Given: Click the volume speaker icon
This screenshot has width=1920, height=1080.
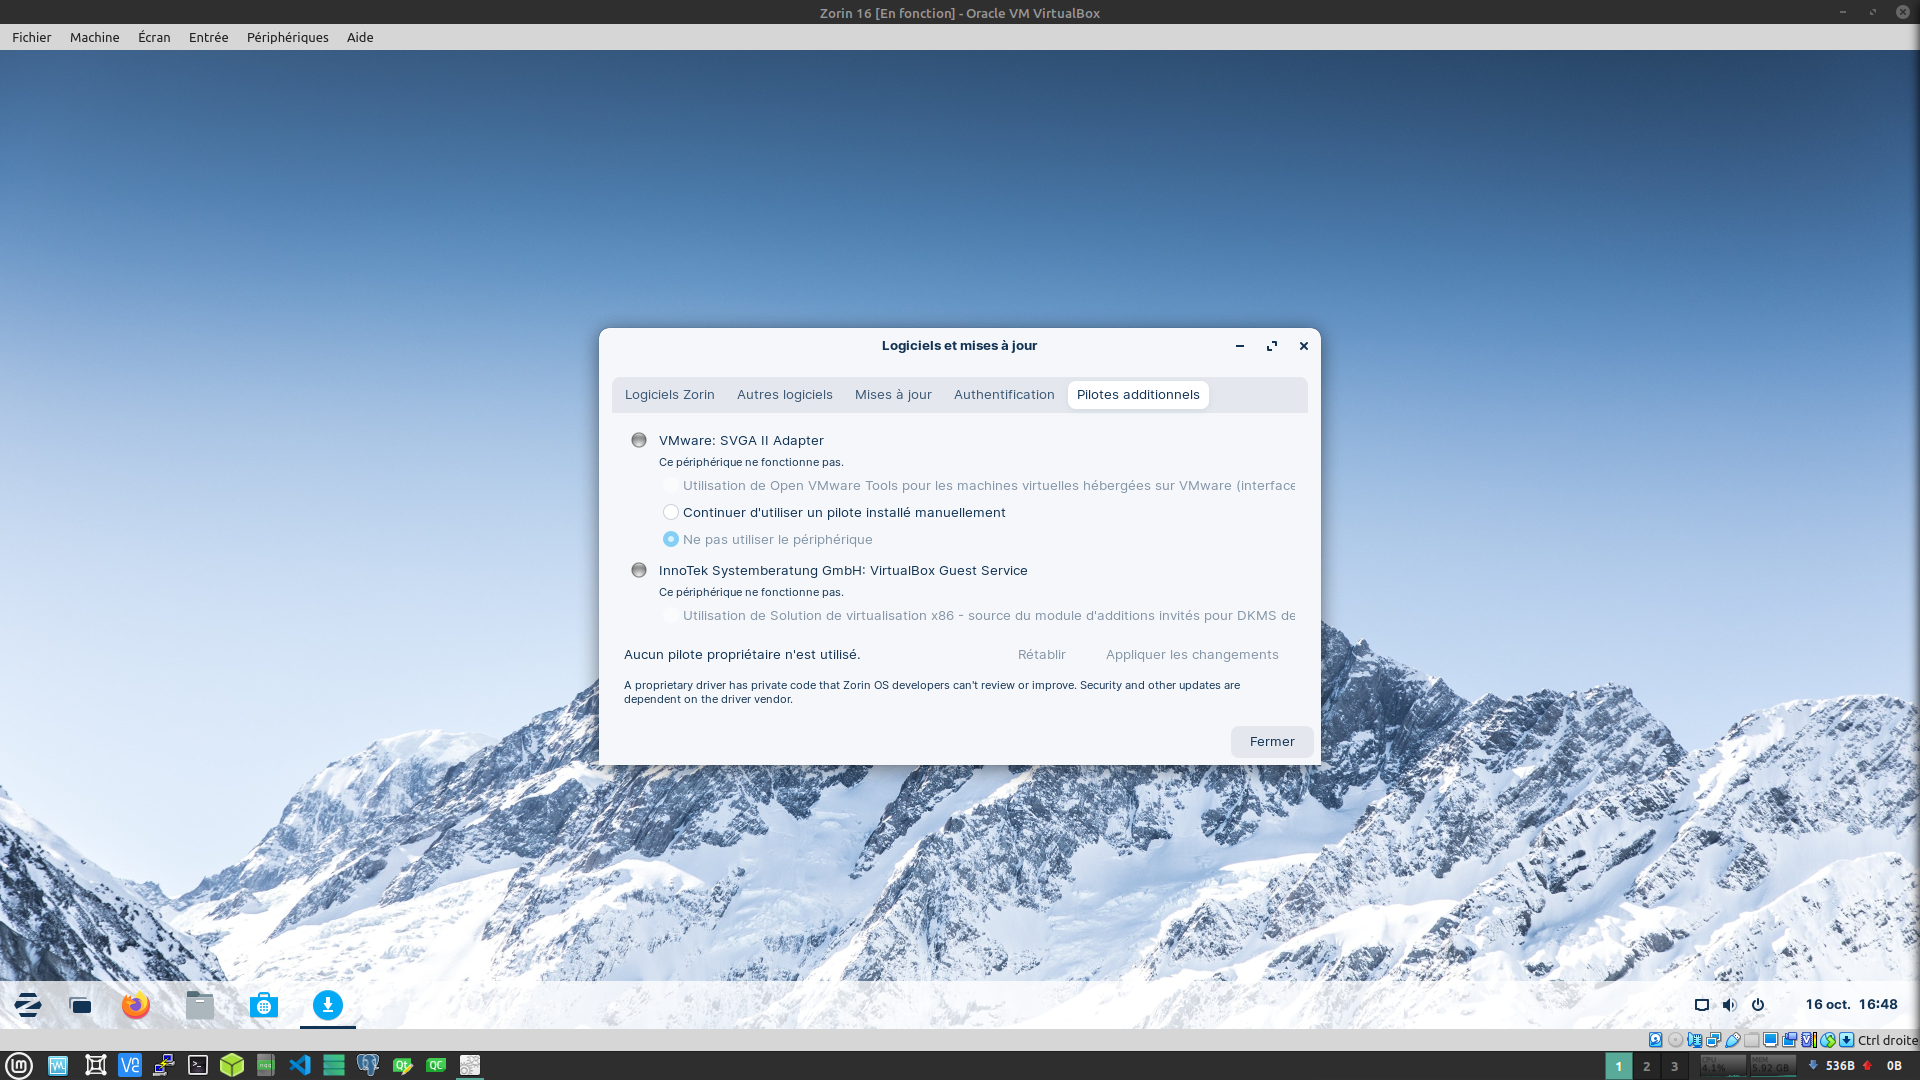Looking at the screenshot, I should (1730, 1005).
